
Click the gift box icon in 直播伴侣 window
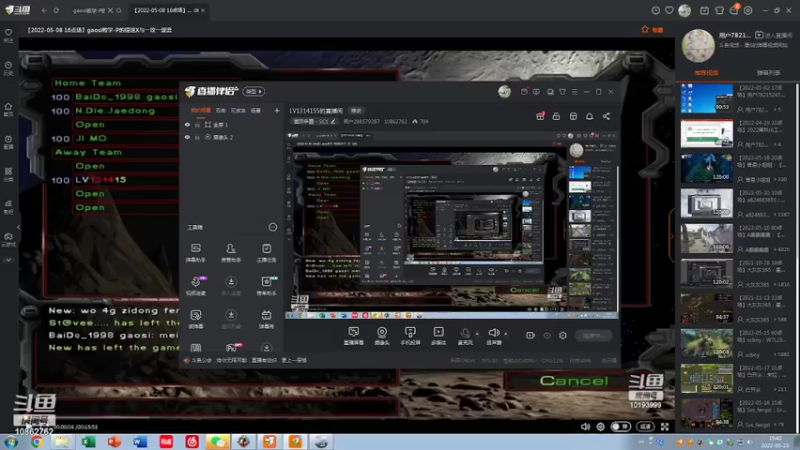540,116
